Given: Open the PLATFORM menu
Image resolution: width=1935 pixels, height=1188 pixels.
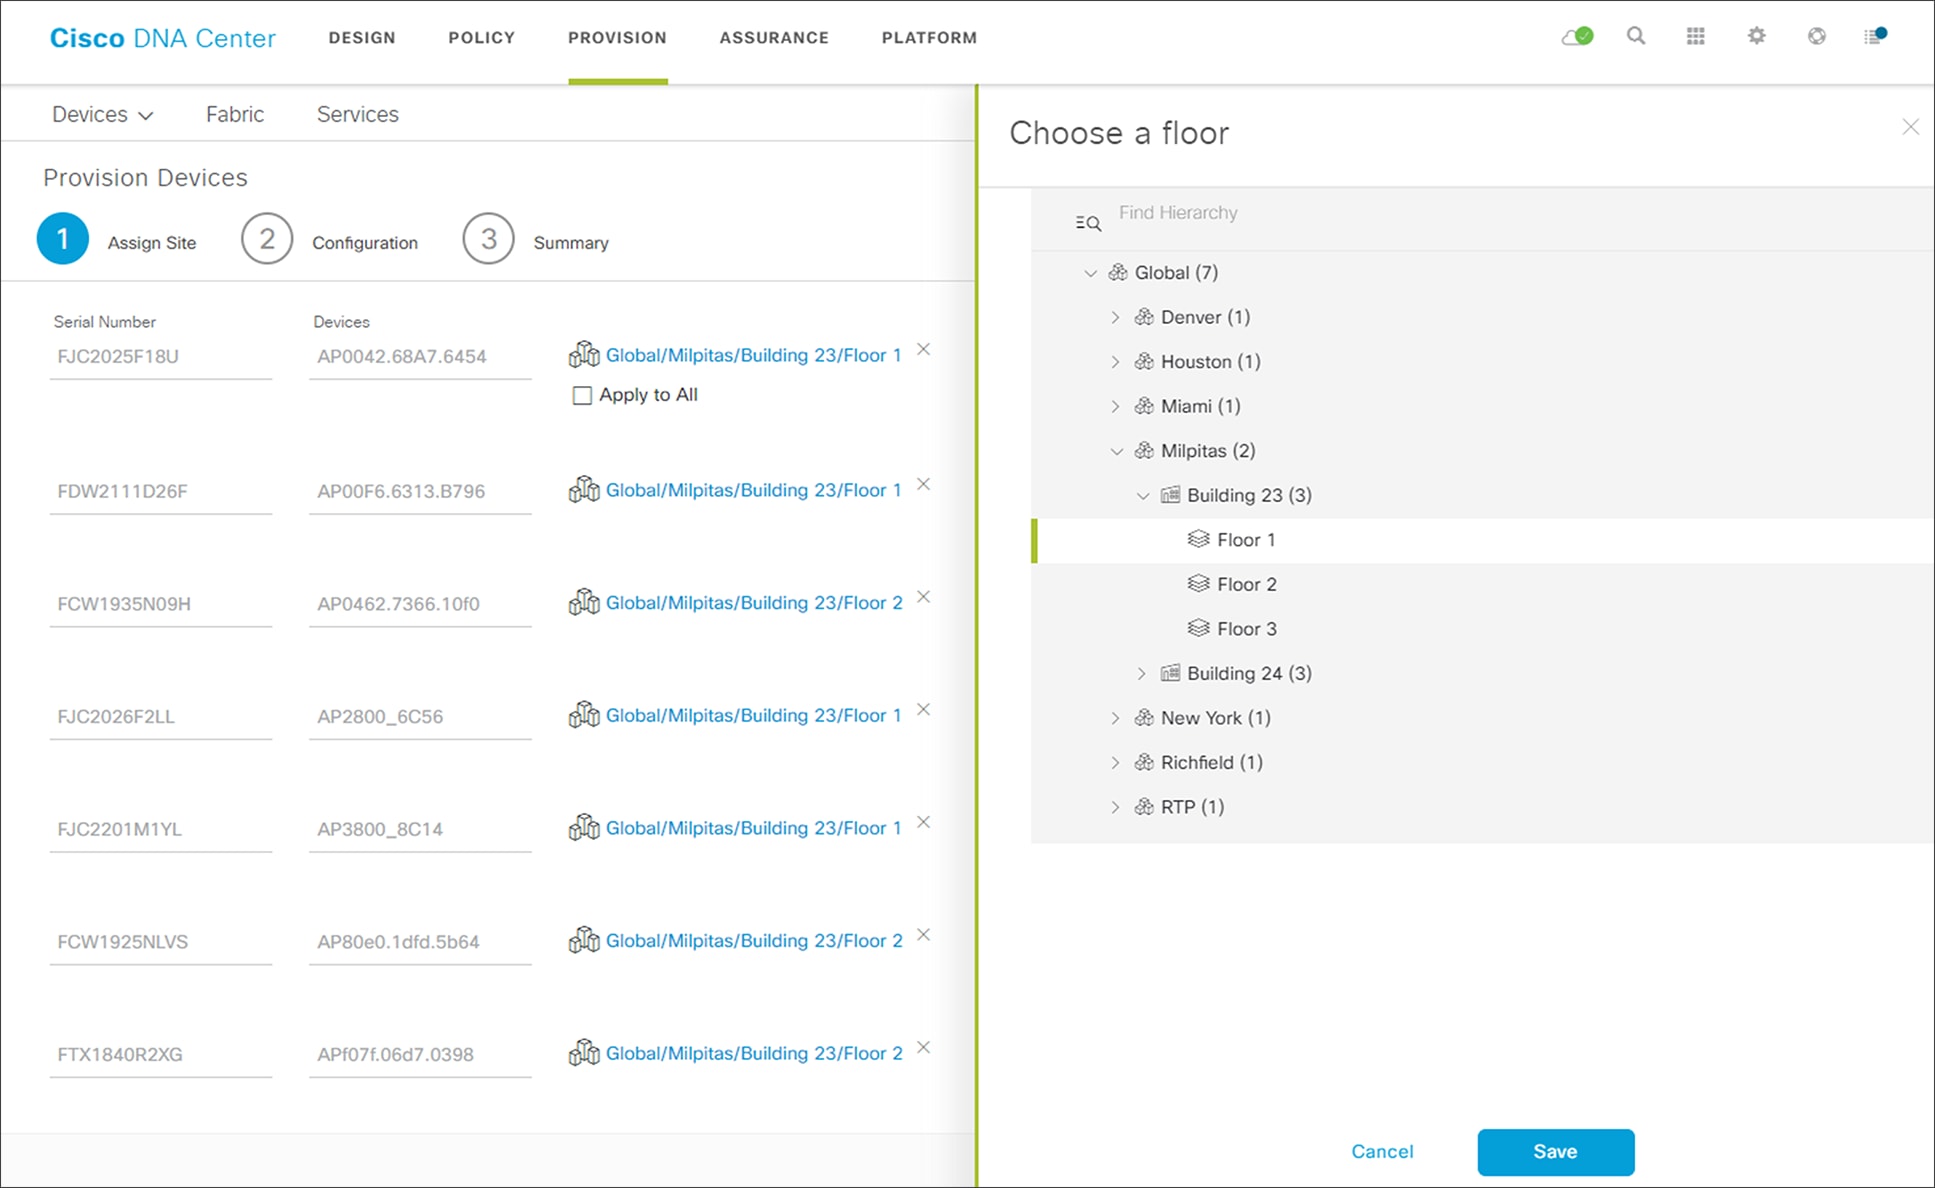Looking at the screenshot, I should click(929, 38).
